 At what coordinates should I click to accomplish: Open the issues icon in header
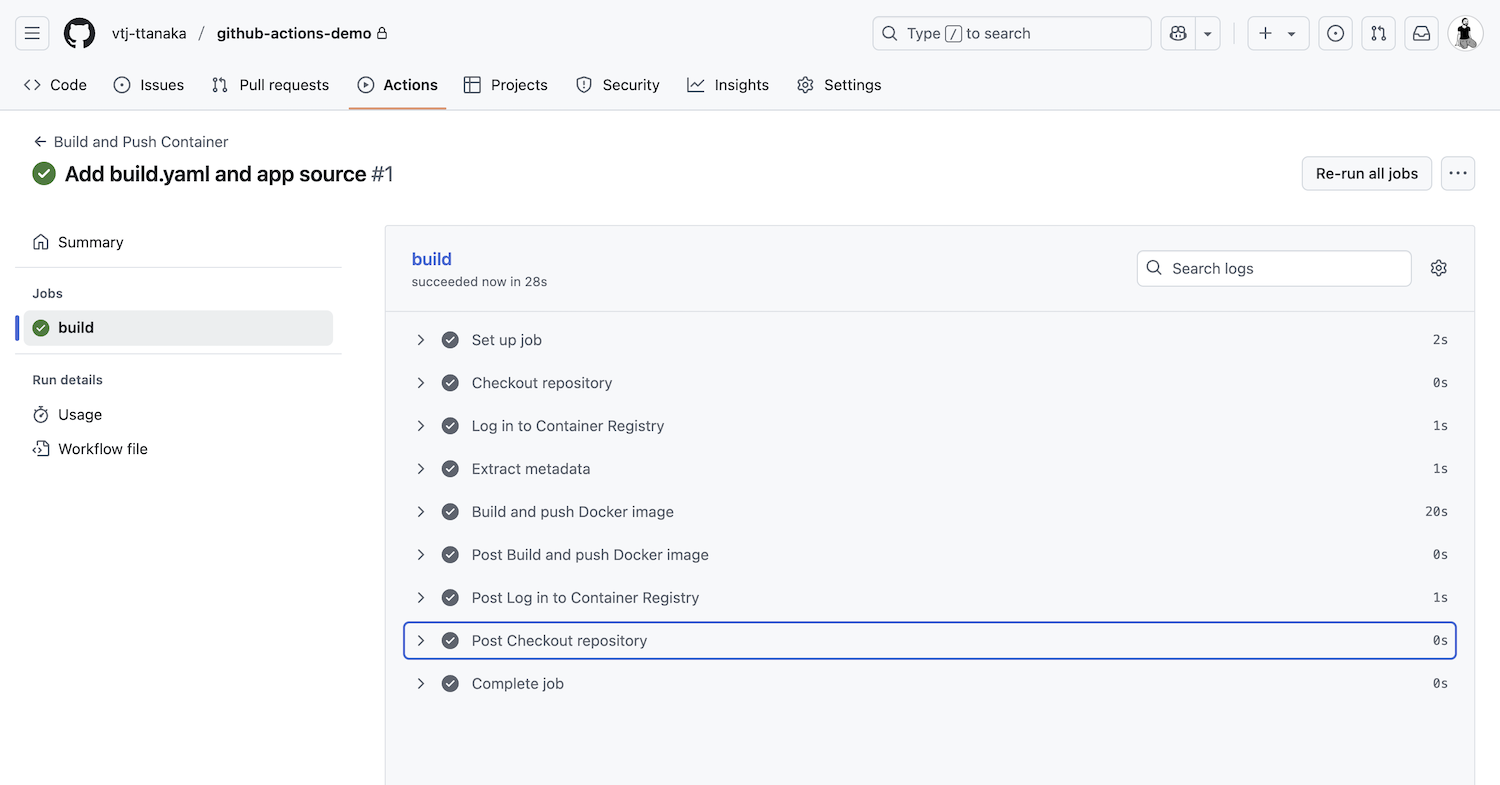[x=1335, y=33]
